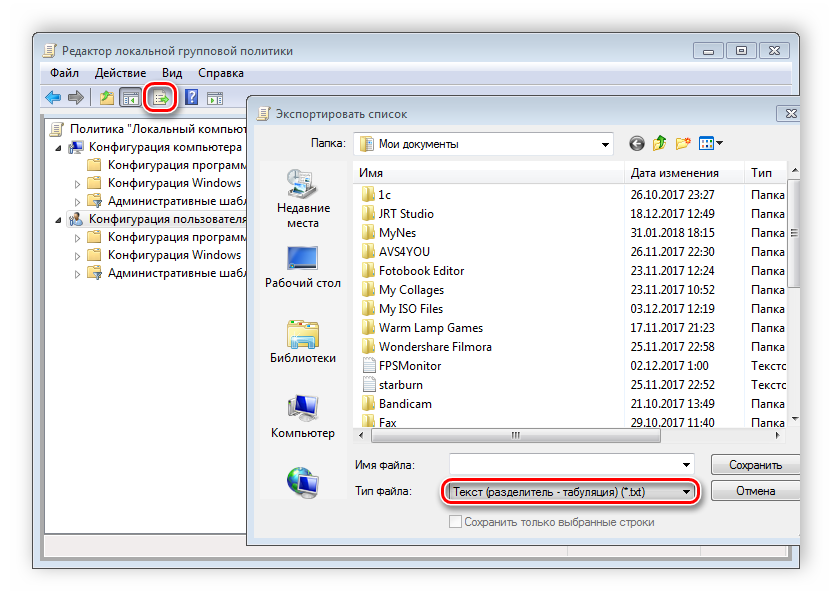
Task: Select the Fotobook Editor folder row
Action: click(x=413, y=271)
